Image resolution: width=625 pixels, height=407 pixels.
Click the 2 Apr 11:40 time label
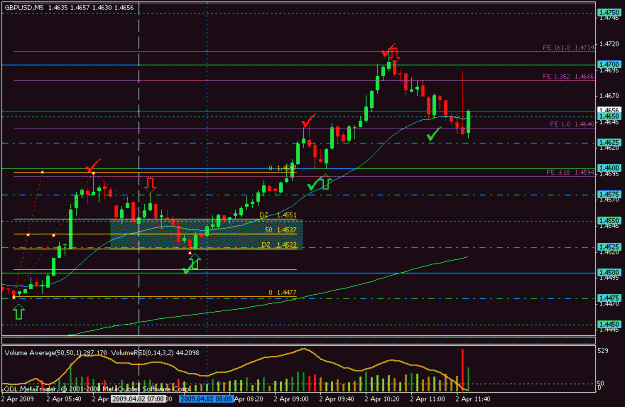[473, 399]
